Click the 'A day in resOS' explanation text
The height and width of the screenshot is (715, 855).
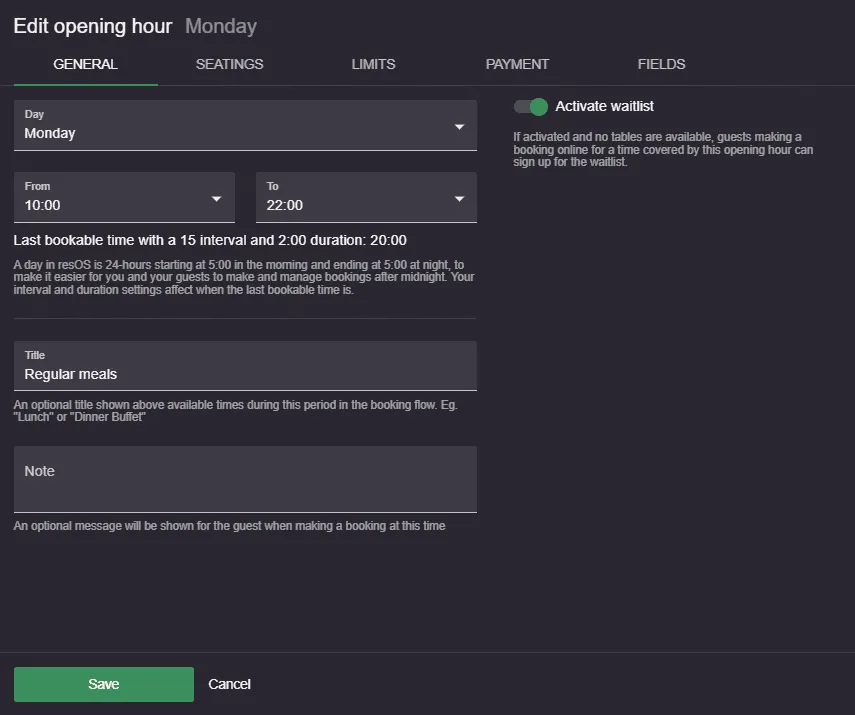[x=244, y=277]
